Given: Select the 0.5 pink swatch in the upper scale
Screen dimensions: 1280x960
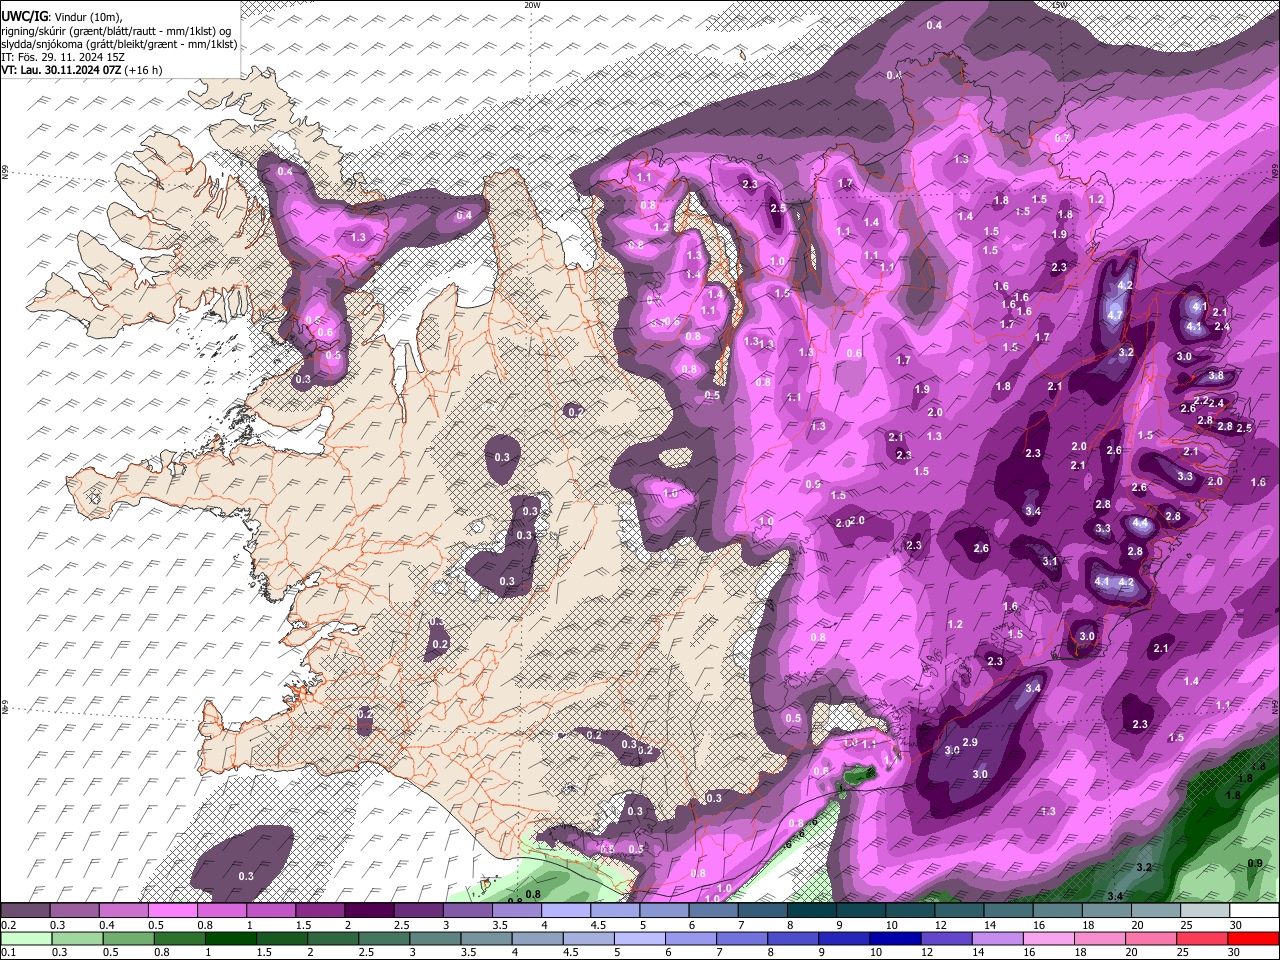Looking at the screenshot, I should coord(173,911).
